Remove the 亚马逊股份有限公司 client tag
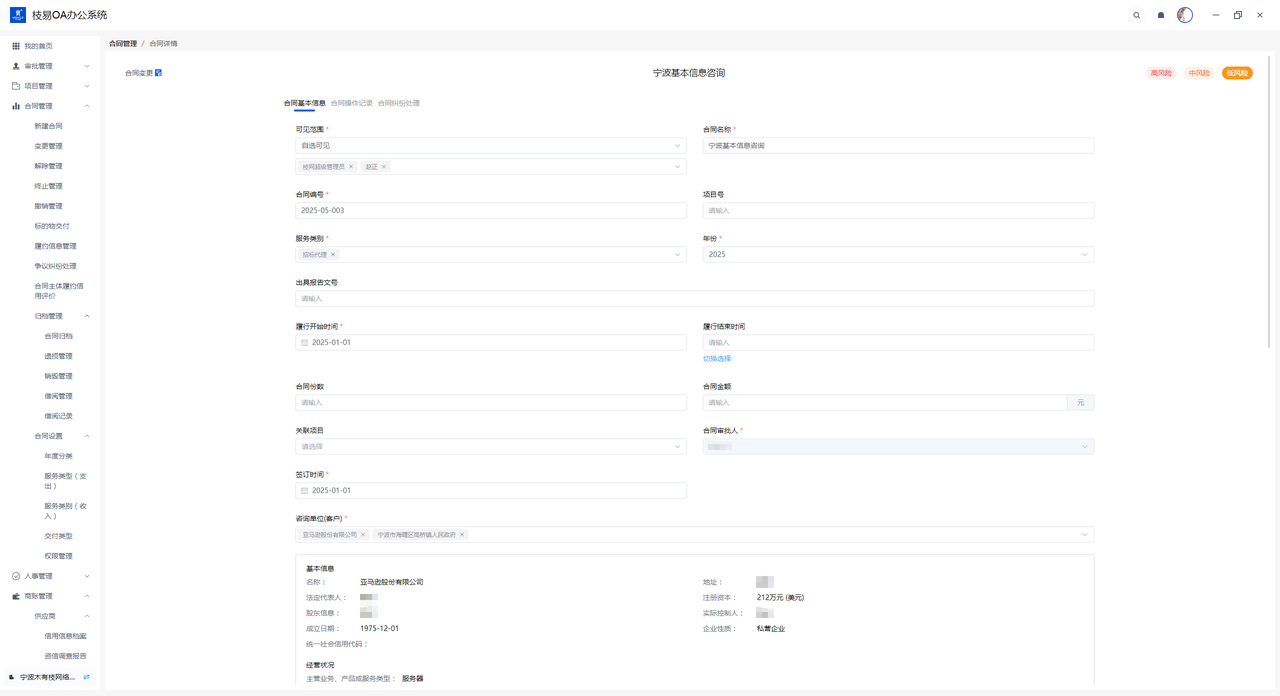 [x=363, y=535]
